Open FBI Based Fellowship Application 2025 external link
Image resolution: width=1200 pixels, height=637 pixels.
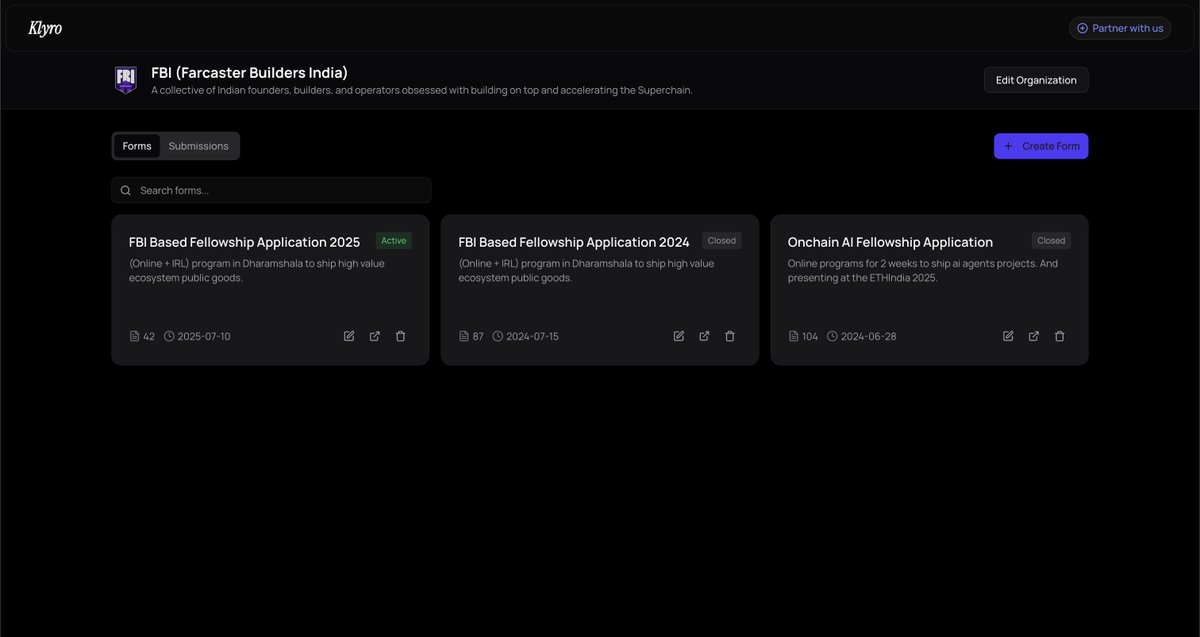tap(375, 336)
